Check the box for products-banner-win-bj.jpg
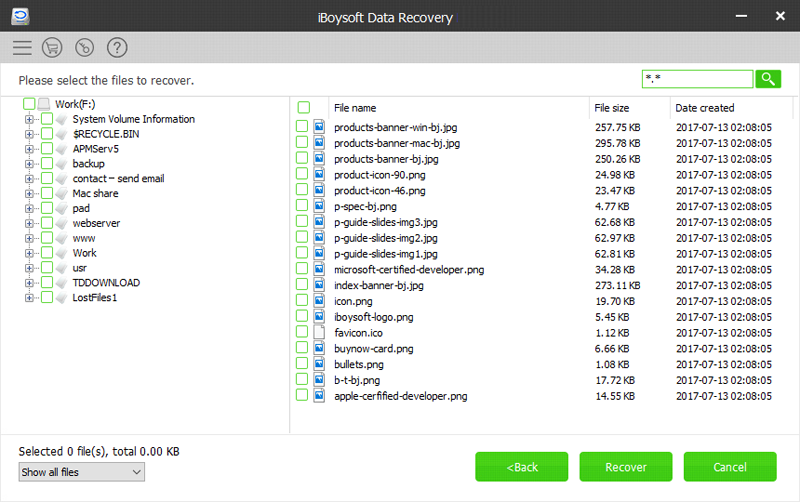This screenshot has width=800, height=502. [x=303, y=128]
